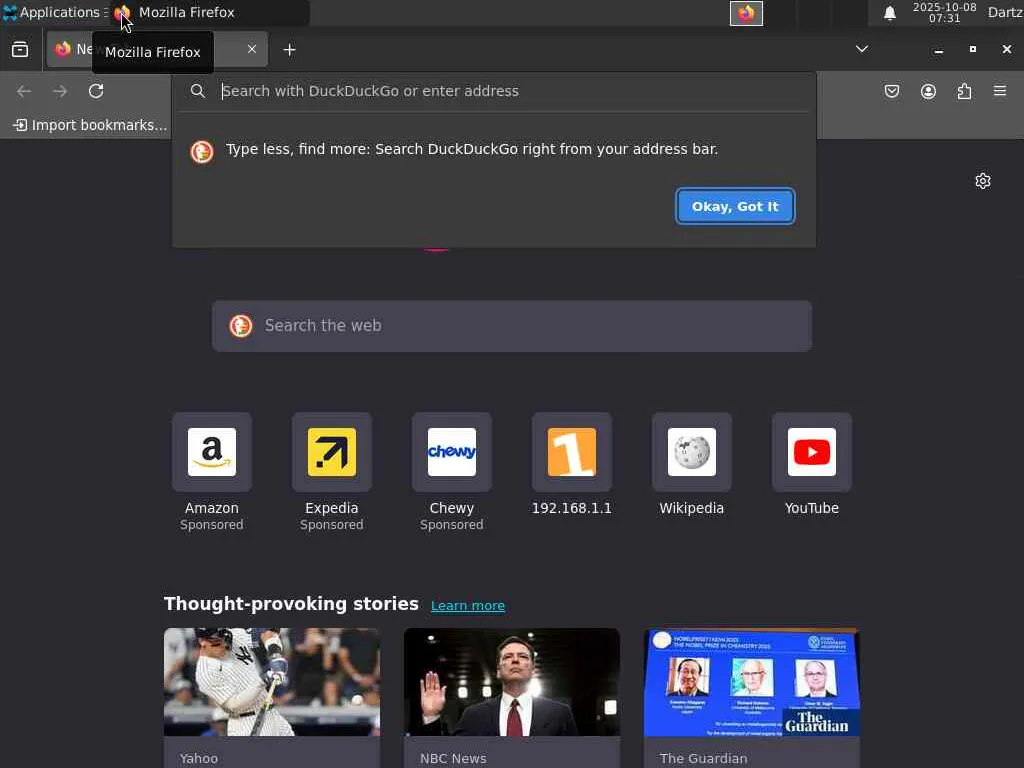The width and height of the screenshot is (1024, 768).
Task: Click the Back arrow button
Action: [24, 91]
